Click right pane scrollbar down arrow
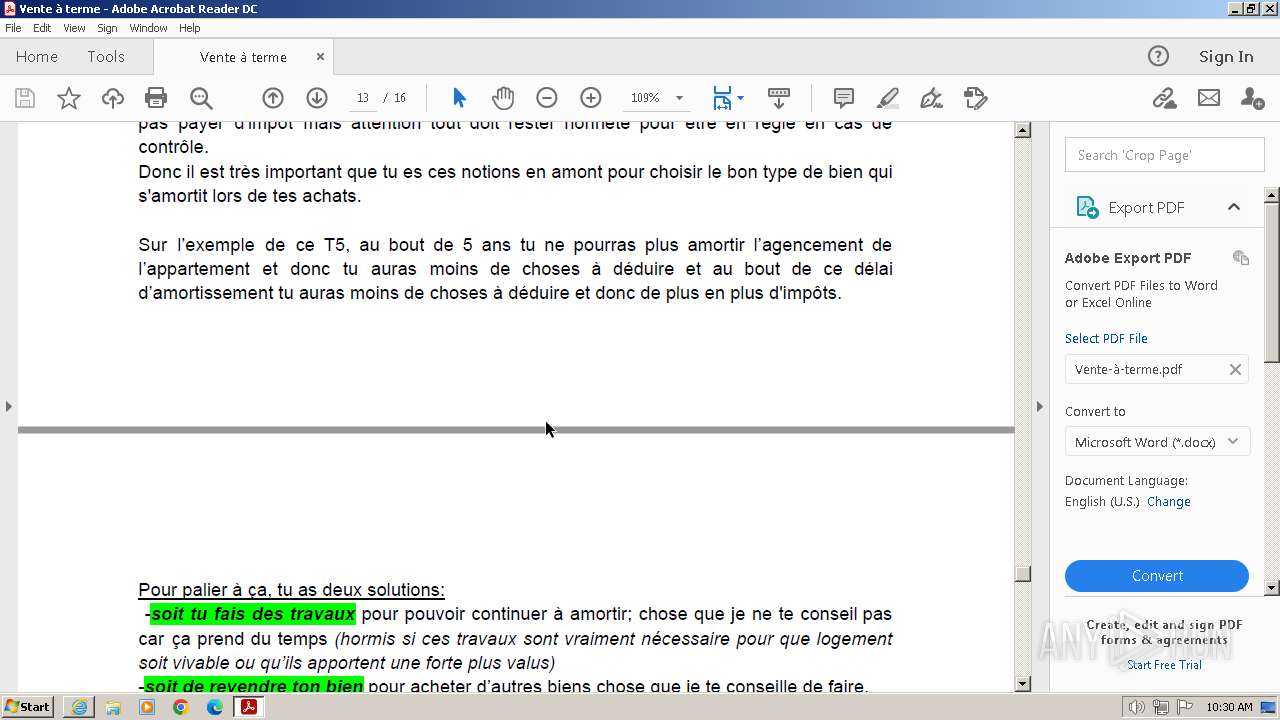The image size is (1280, 720). (x=1272, y=588)
